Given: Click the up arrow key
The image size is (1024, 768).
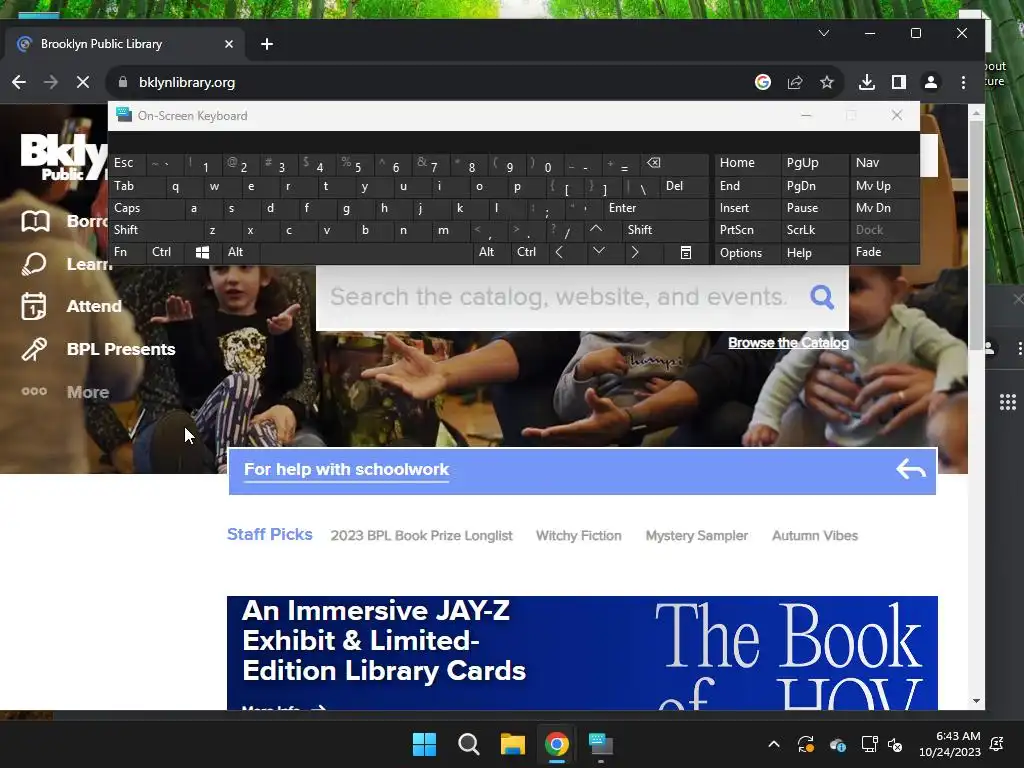Looking at the screenshot, I should point(596,229).
